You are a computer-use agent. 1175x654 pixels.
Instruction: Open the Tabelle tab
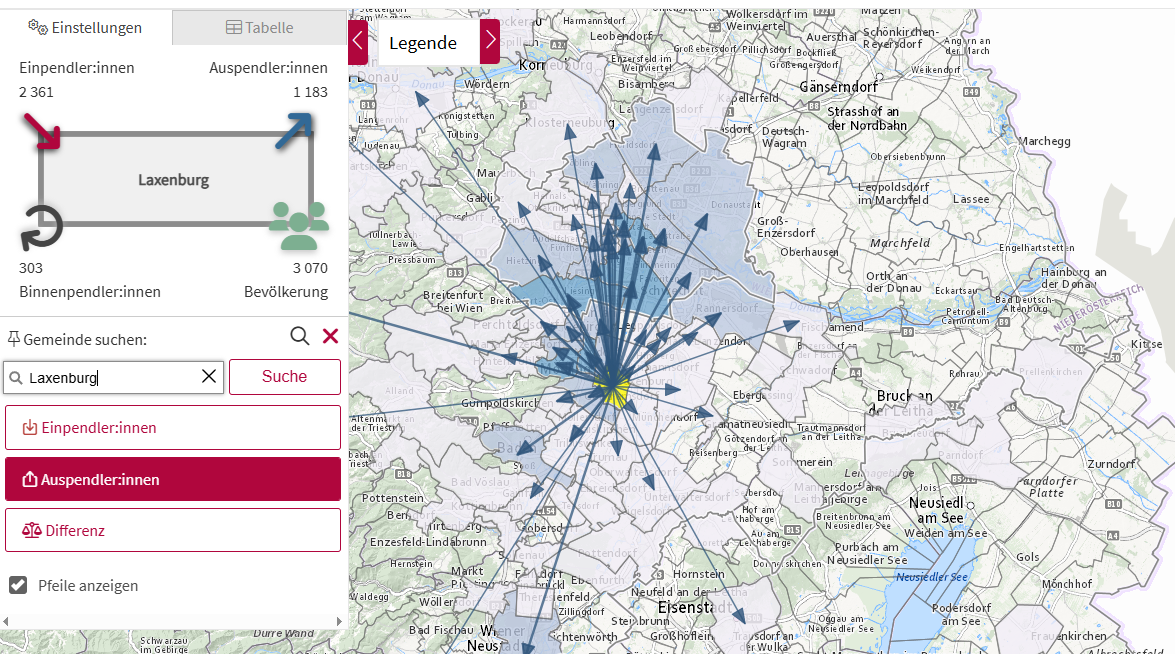259,28
